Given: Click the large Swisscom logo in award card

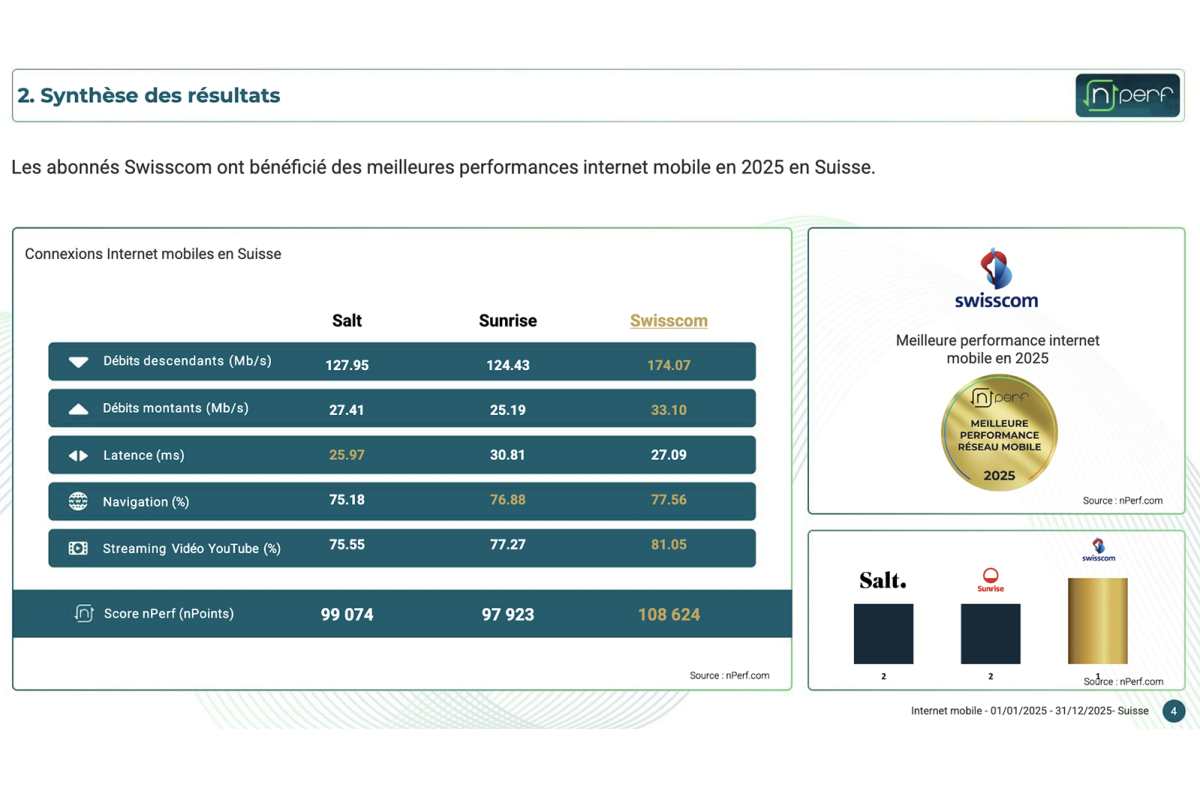Looking at the screenshot, I should click(996, 278).
